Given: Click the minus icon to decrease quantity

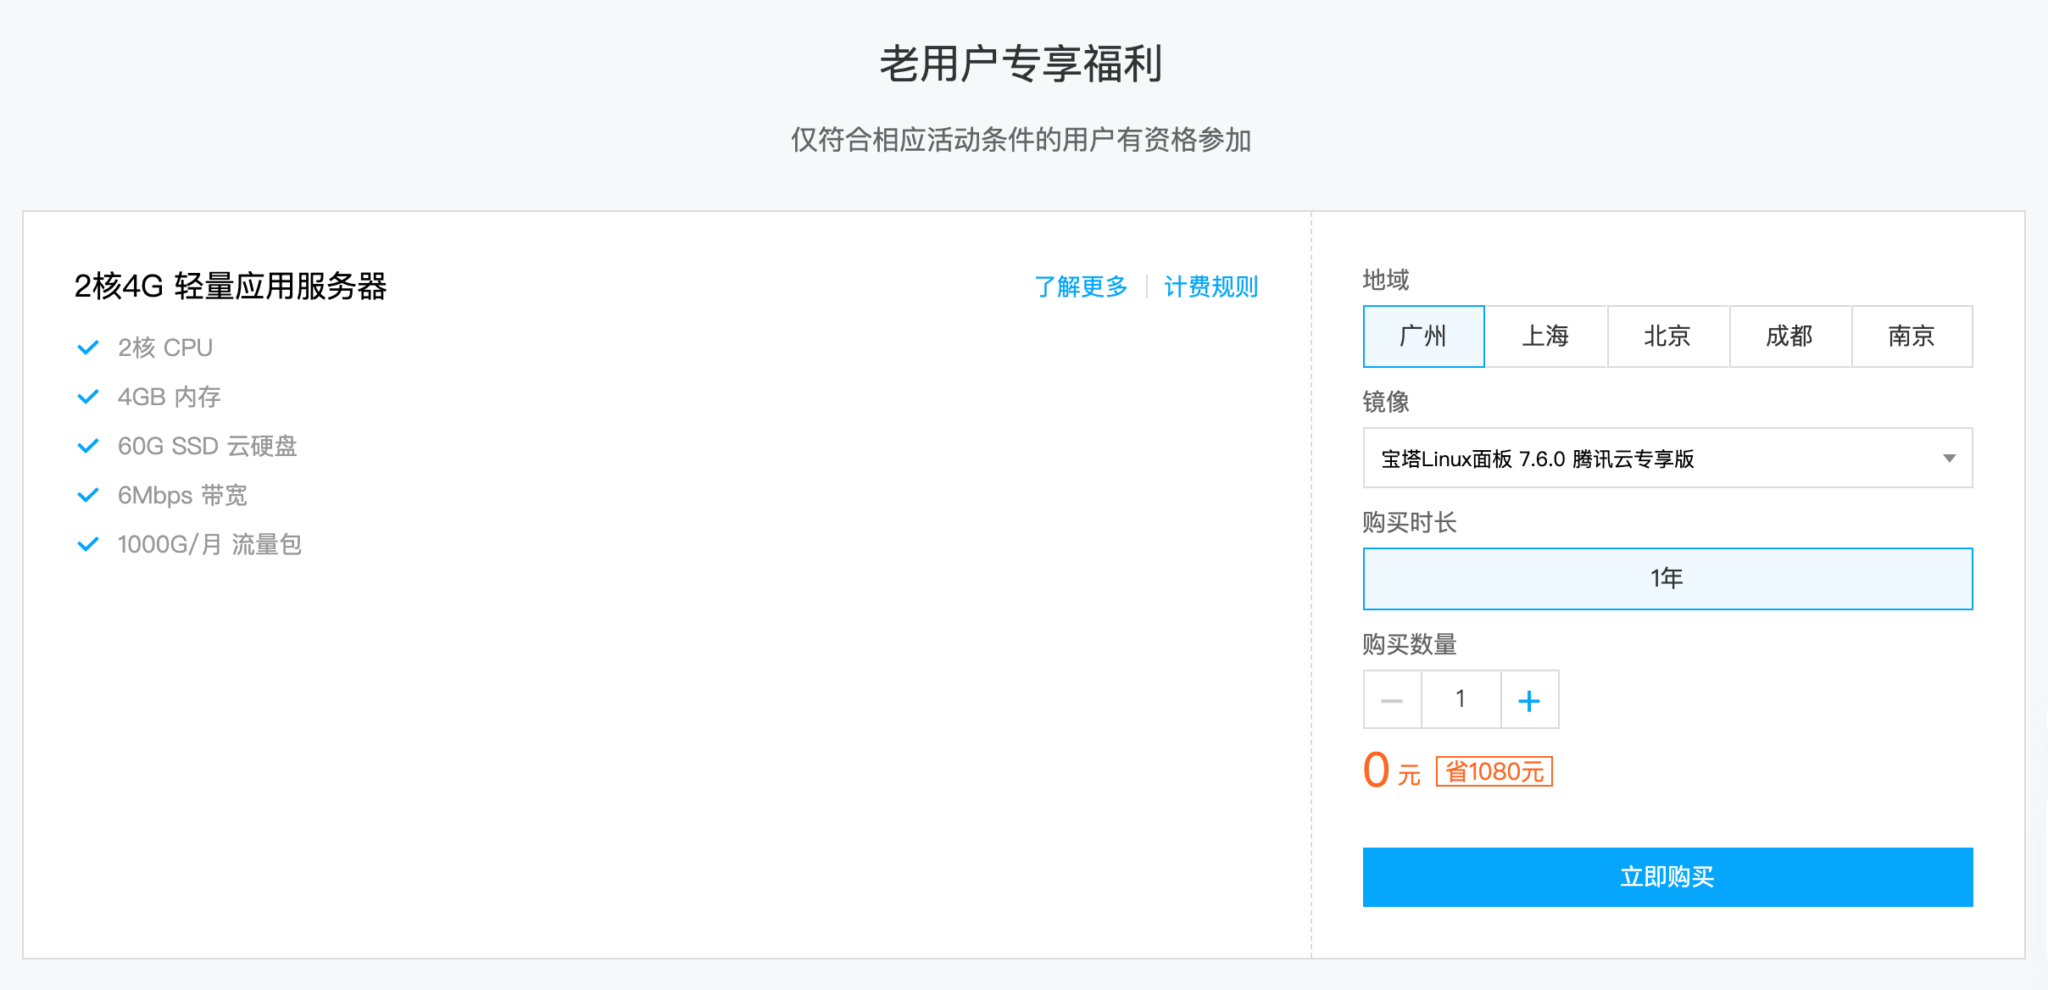Looking at the screenshot, I should click(x=1392, y=700).
